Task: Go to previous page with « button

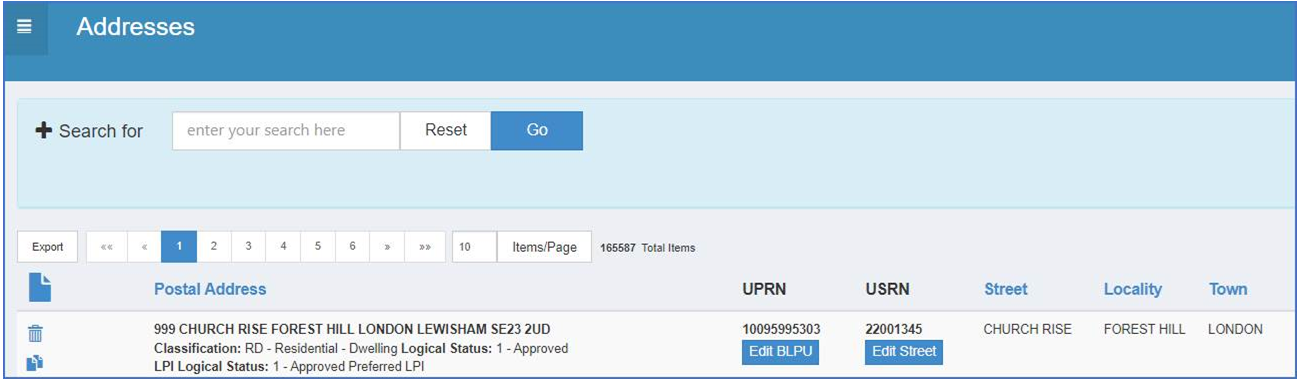Action: (x=144, y=247)
